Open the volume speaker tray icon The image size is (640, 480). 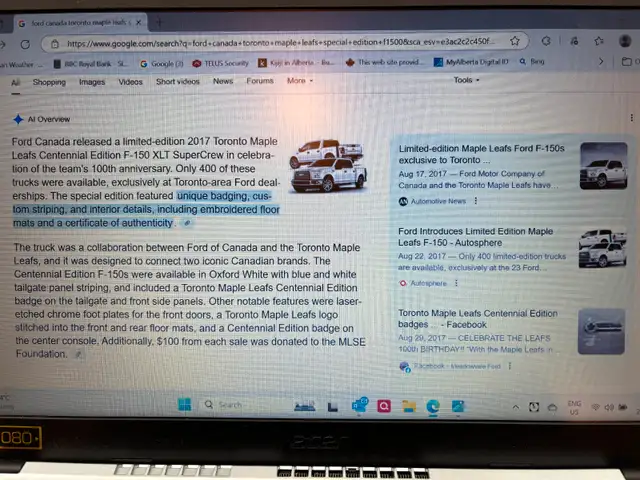coord(609,407)
